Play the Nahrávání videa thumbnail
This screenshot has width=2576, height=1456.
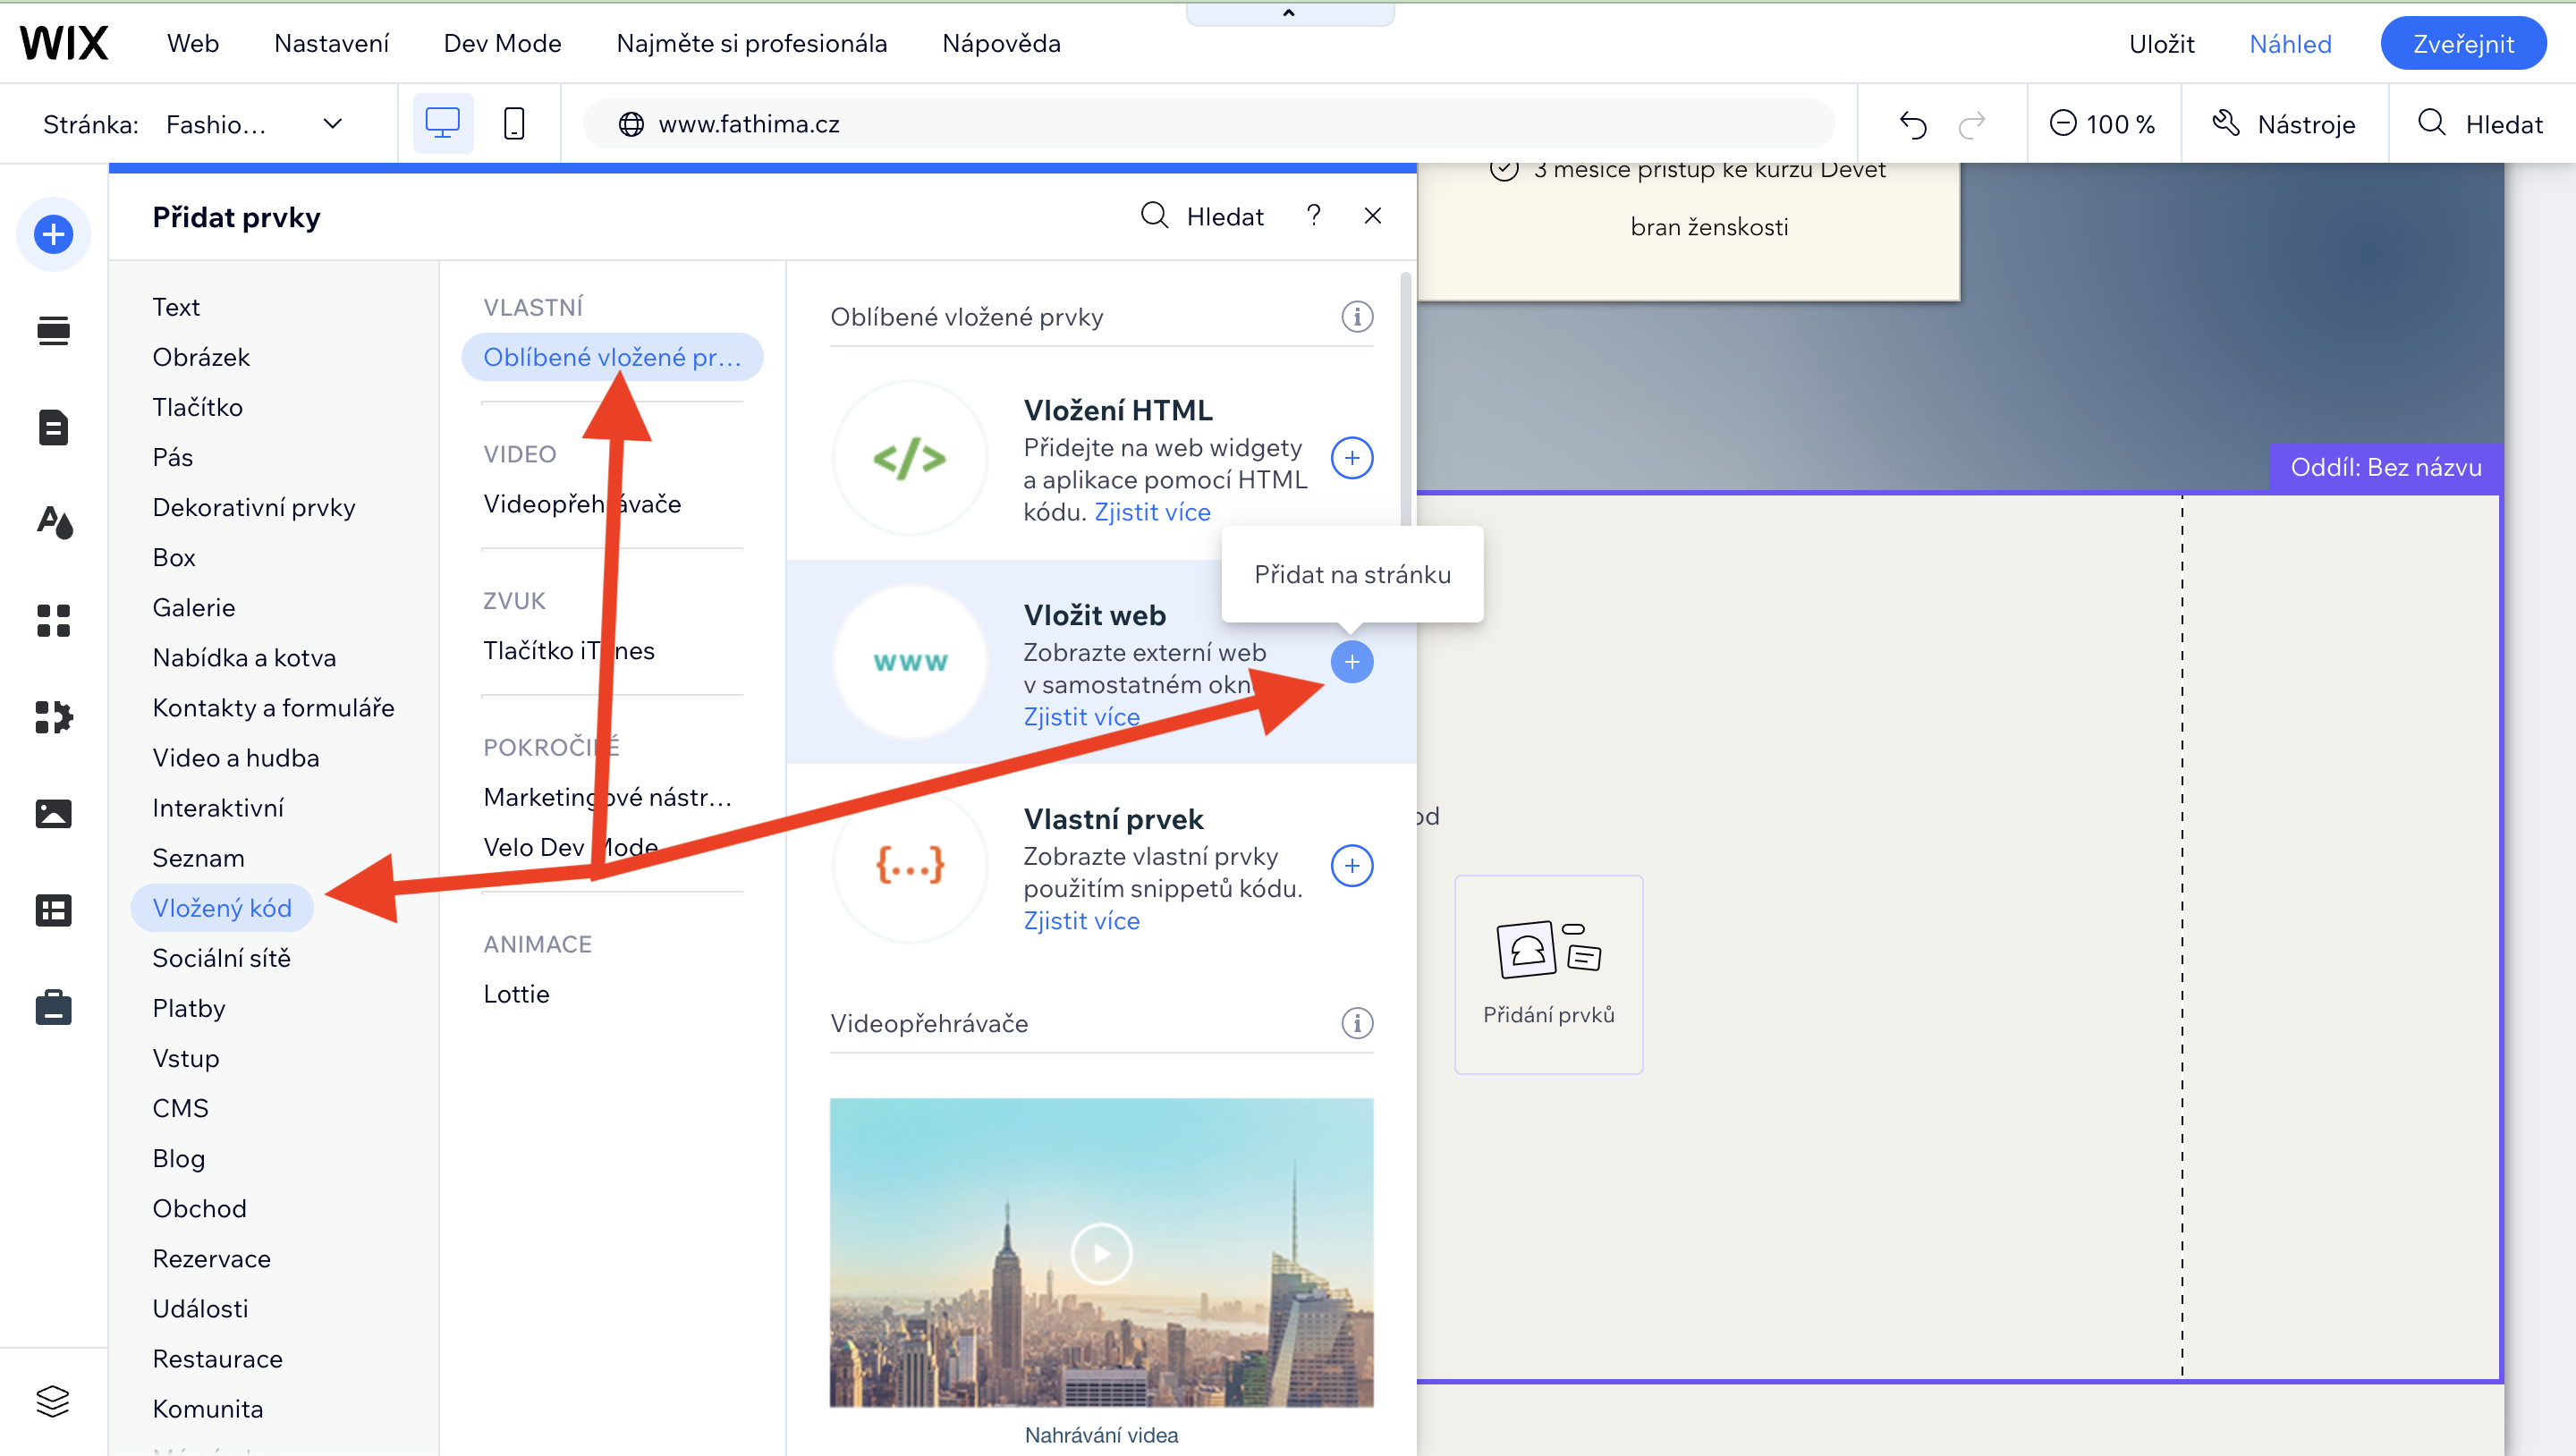tap(1100, 1252)
